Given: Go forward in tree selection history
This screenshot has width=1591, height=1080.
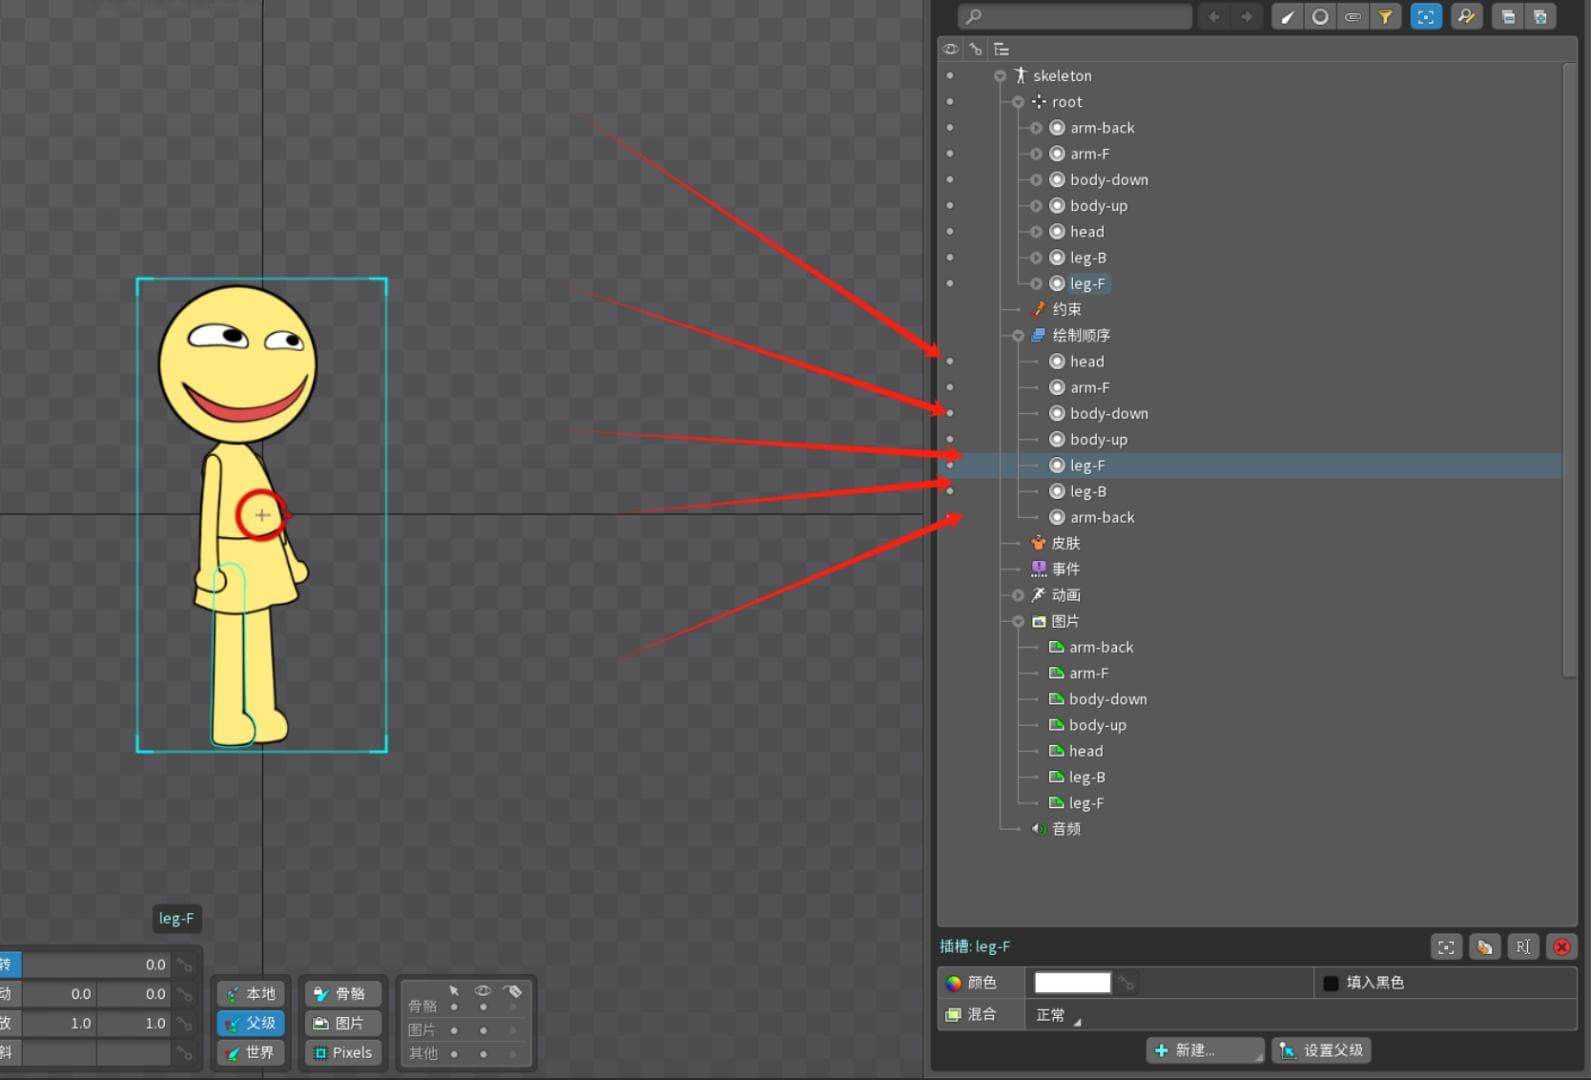Looking at the screenshot, I should click(1246, 17).
